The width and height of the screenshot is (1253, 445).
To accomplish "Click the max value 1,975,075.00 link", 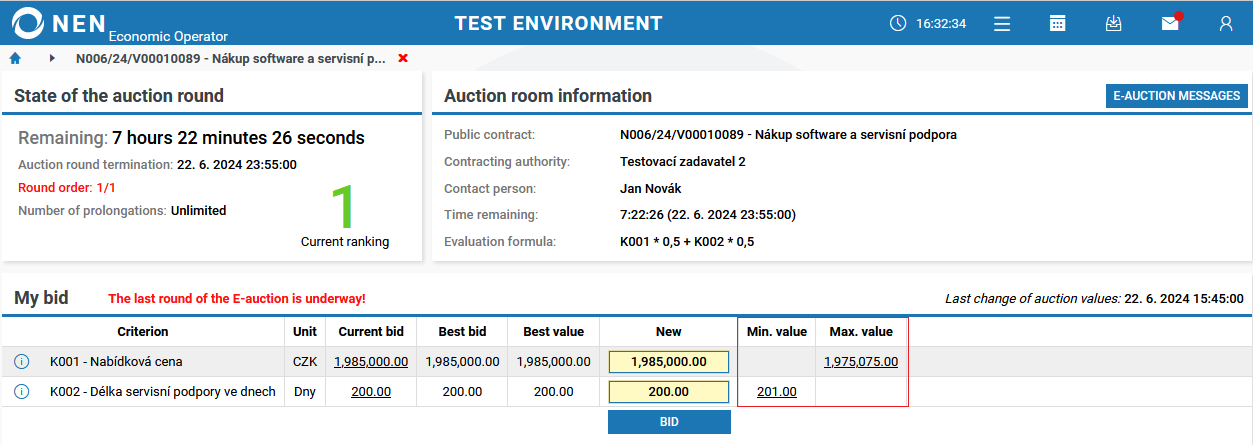I will coord(861,362).
